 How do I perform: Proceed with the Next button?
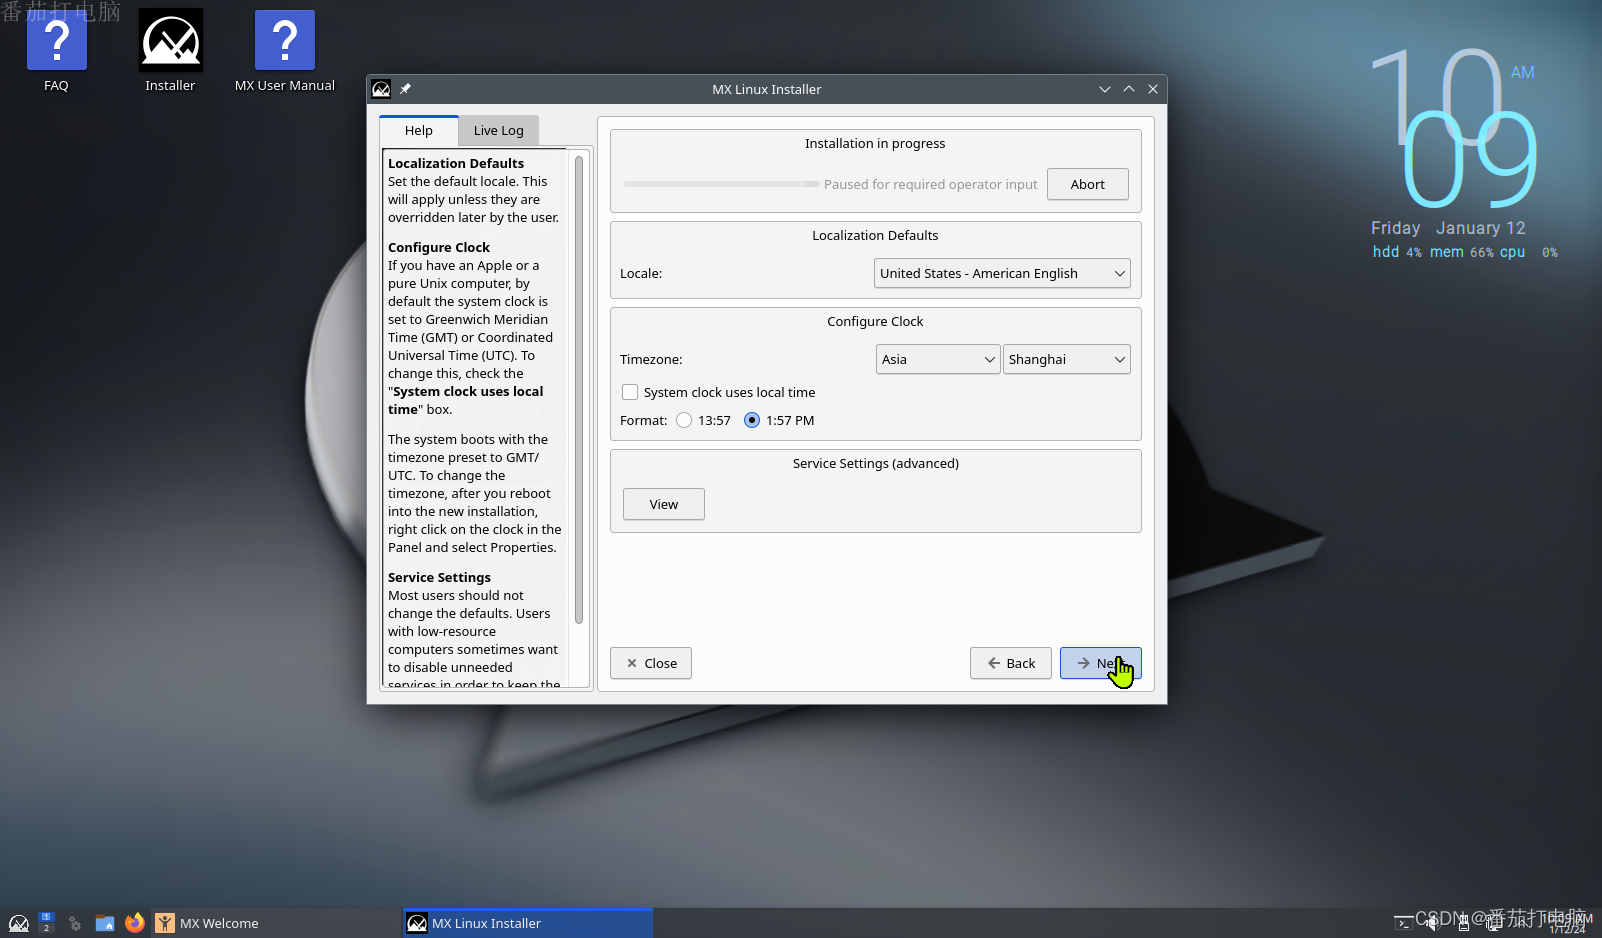click(x=1101, y=663)
